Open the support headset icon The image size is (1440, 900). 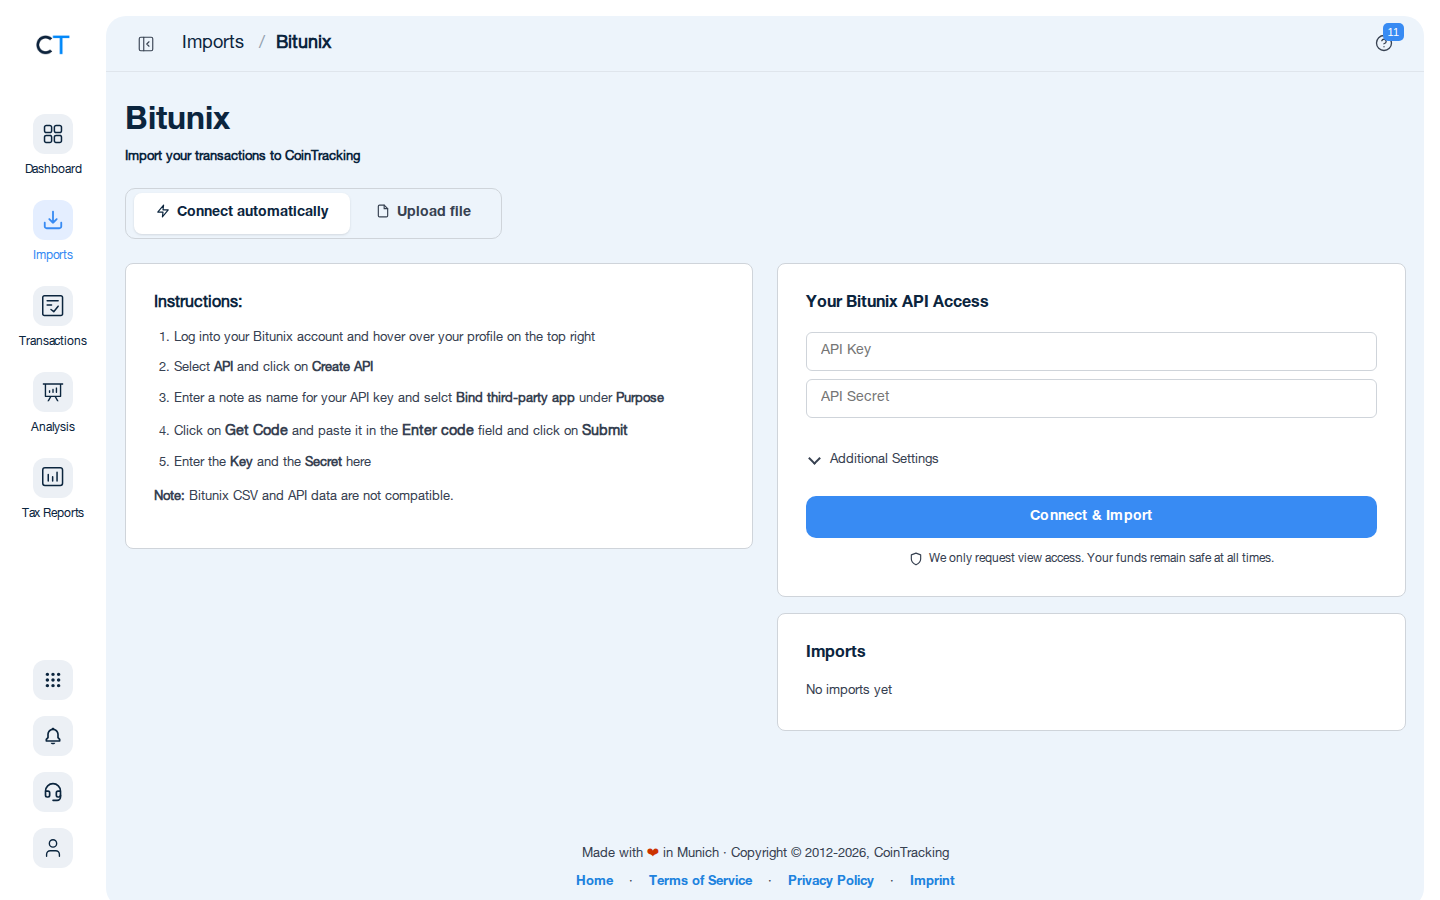(x=53, y=792)
